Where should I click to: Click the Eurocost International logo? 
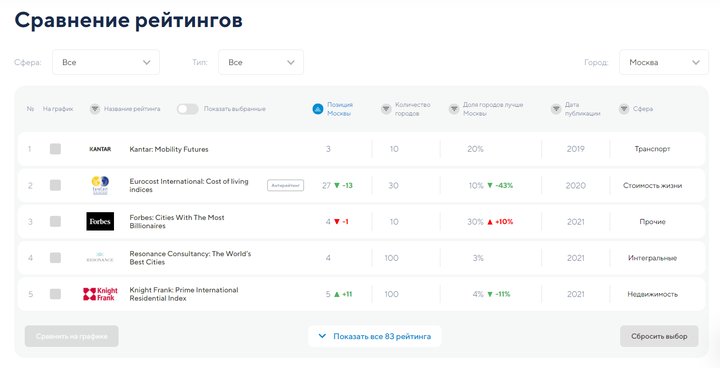click(x=100, y=186)
